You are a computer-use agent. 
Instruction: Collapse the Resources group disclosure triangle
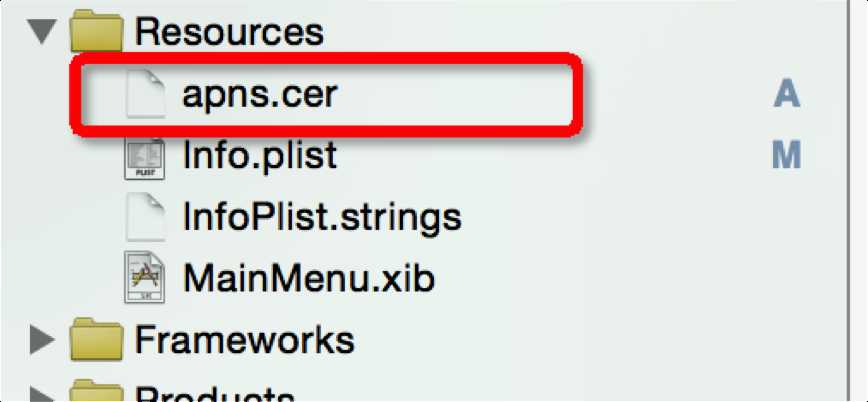coord(41,32)
